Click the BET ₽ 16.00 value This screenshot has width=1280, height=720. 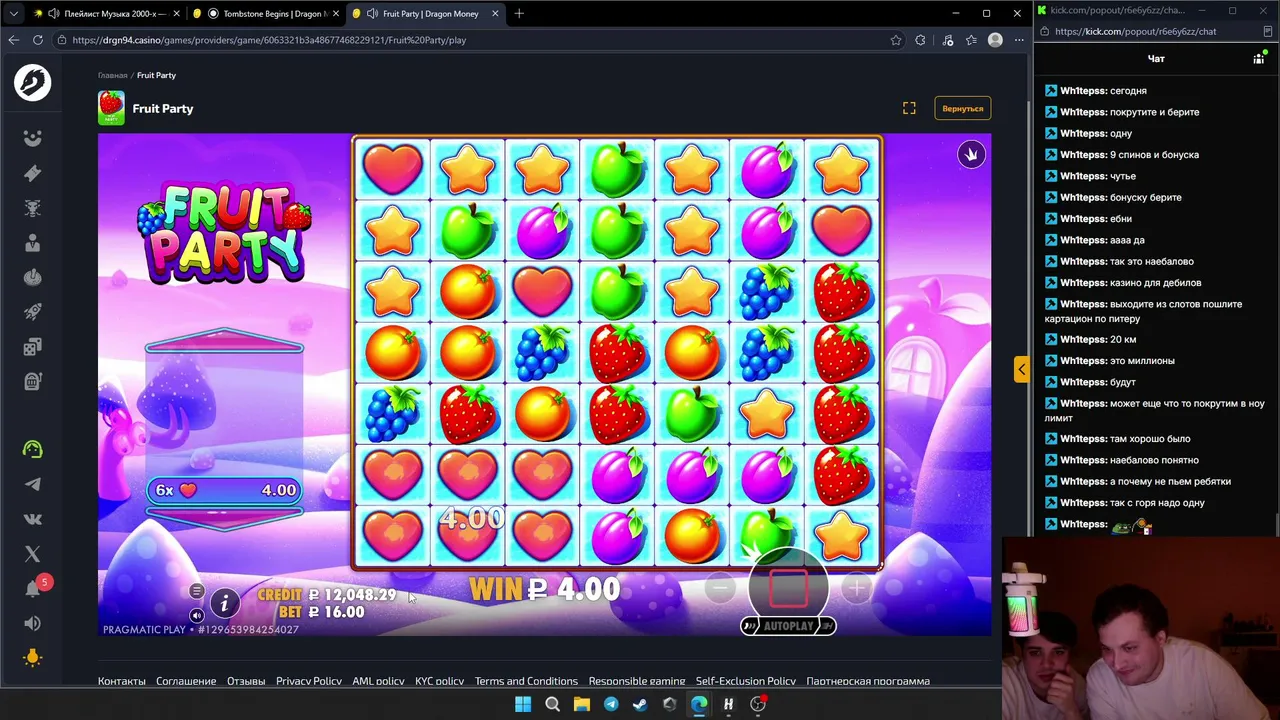(322, 612)
